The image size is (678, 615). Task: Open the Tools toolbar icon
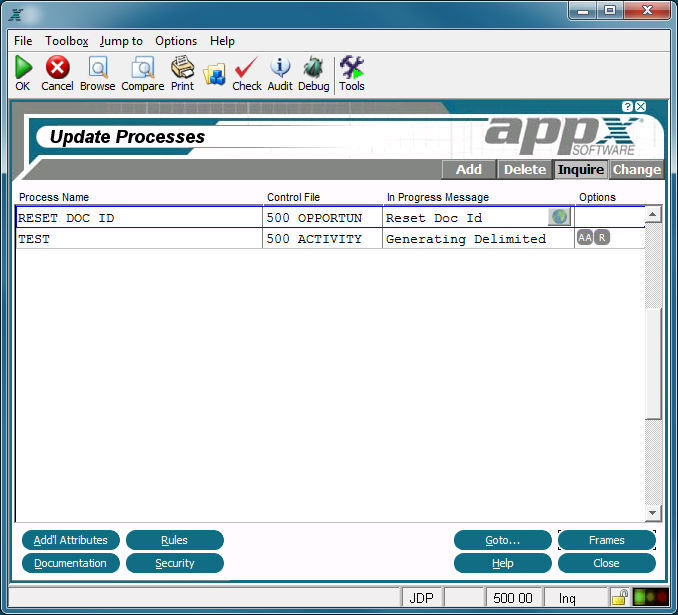(x=352, y=67)
